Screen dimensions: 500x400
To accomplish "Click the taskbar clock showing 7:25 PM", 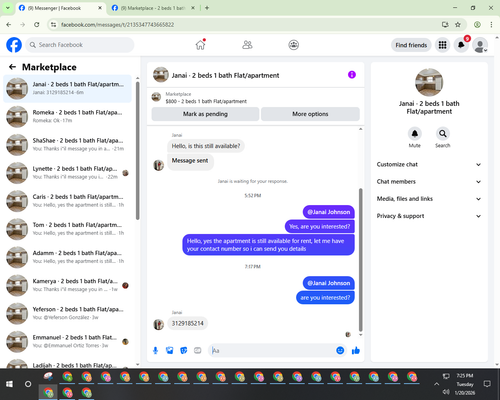I will [x=465, y=384].
